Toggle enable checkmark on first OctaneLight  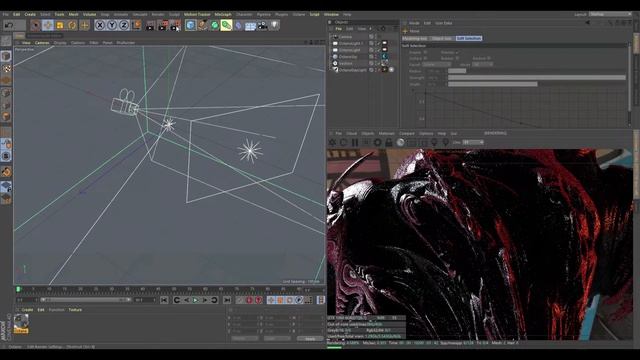pos(378,43)
